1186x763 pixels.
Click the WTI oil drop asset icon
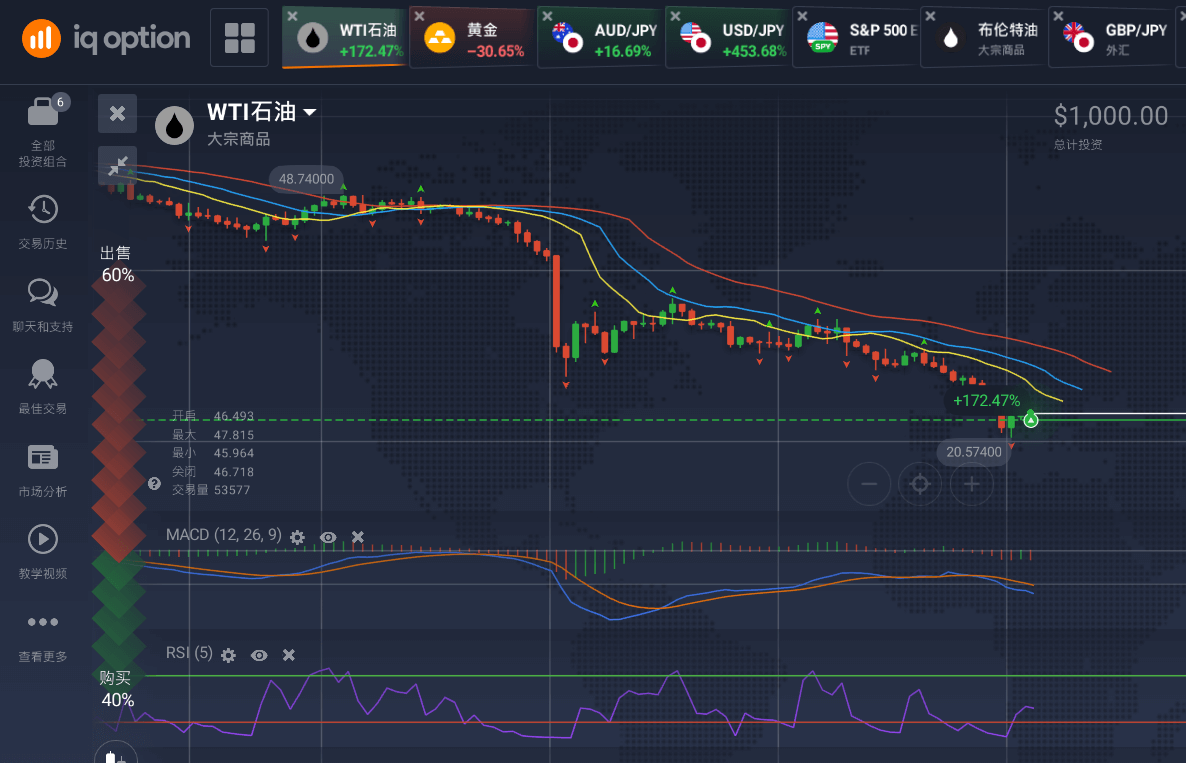[x=175, y=125]
